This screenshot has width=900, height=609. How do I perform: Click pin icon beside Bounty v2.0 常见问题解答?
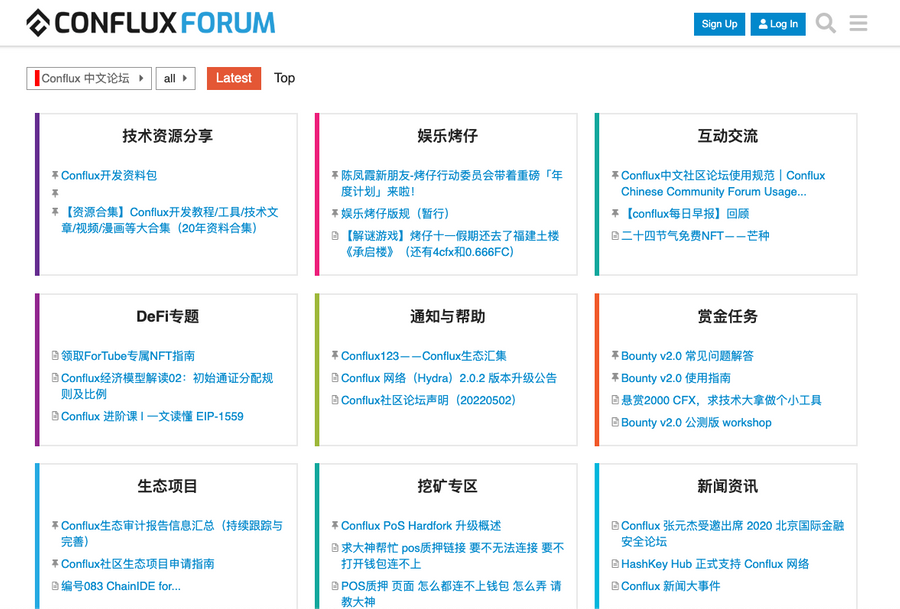[615, 356]
